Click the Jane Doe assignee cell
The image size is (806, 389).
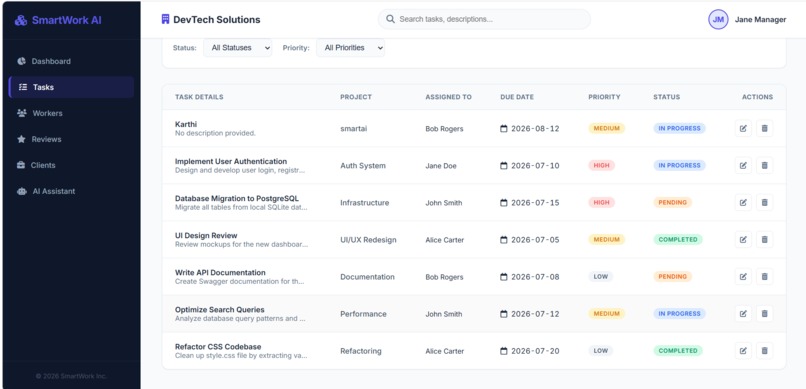[441, 165]
